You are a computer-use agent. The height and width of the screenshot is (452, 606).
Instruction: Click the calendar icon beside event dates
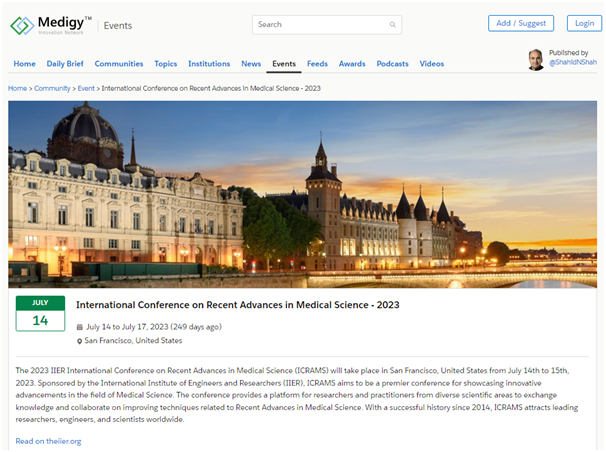point(80,327)
